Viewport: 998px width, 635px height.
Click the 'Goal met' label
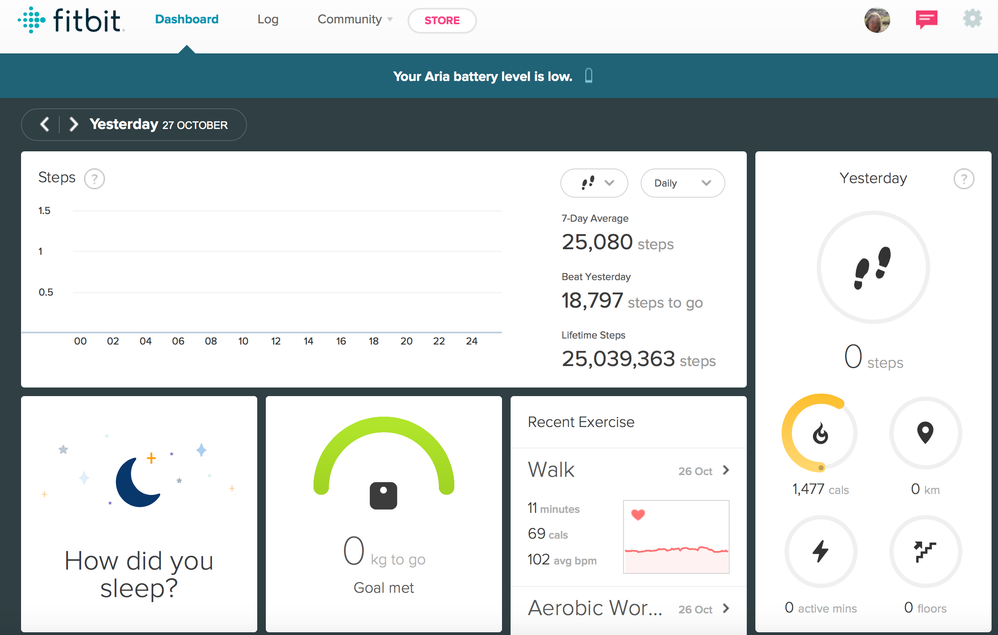384,588
